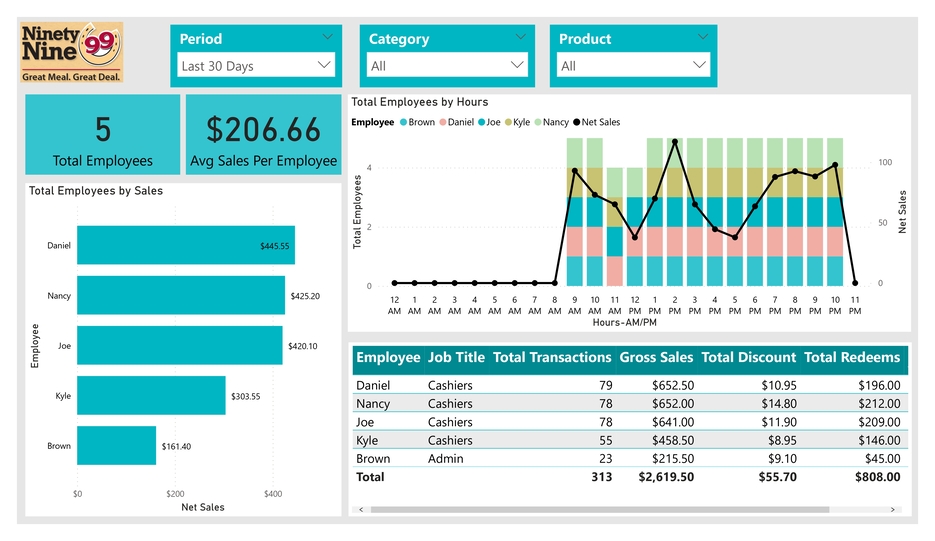935x541 pixels.
Task: Open the Product filter dropdown showing All
Action: [633, 65]
